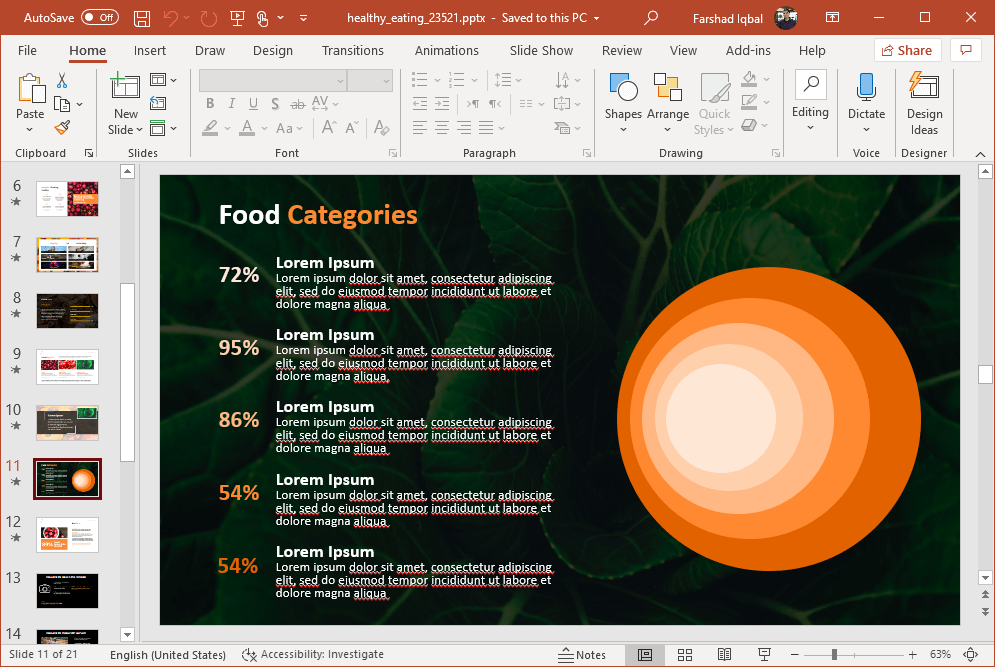Expand the Arrange dropdown
Screen dimensions: 995x667
click(x=667, y=98)
